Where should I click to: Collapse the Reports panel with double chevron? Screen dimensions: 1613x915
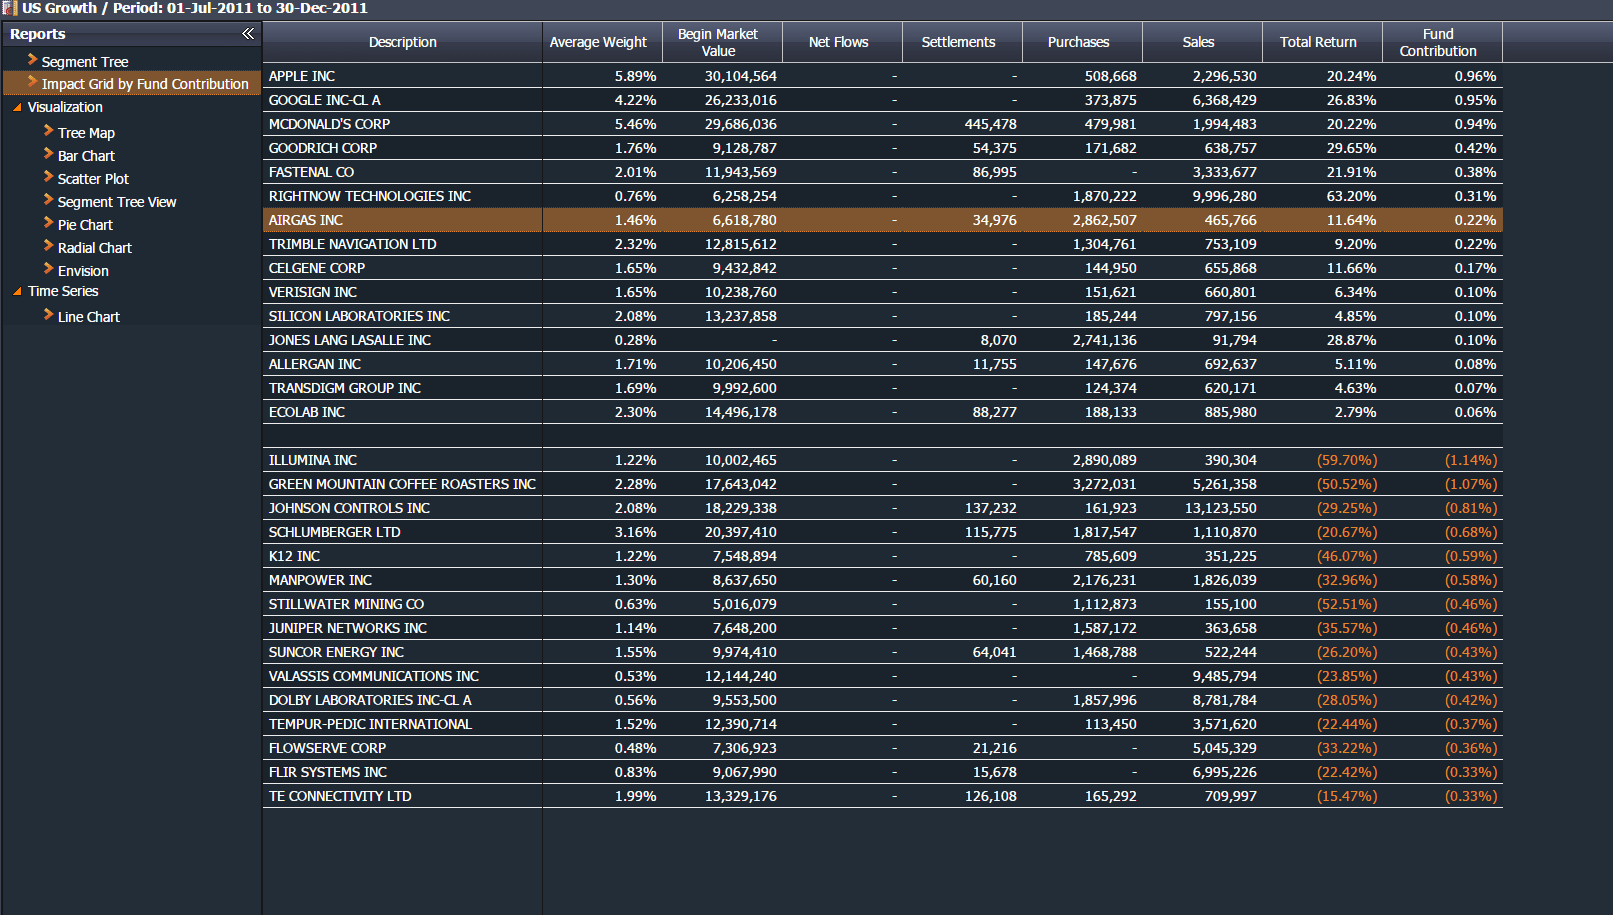tap(248, 34)
